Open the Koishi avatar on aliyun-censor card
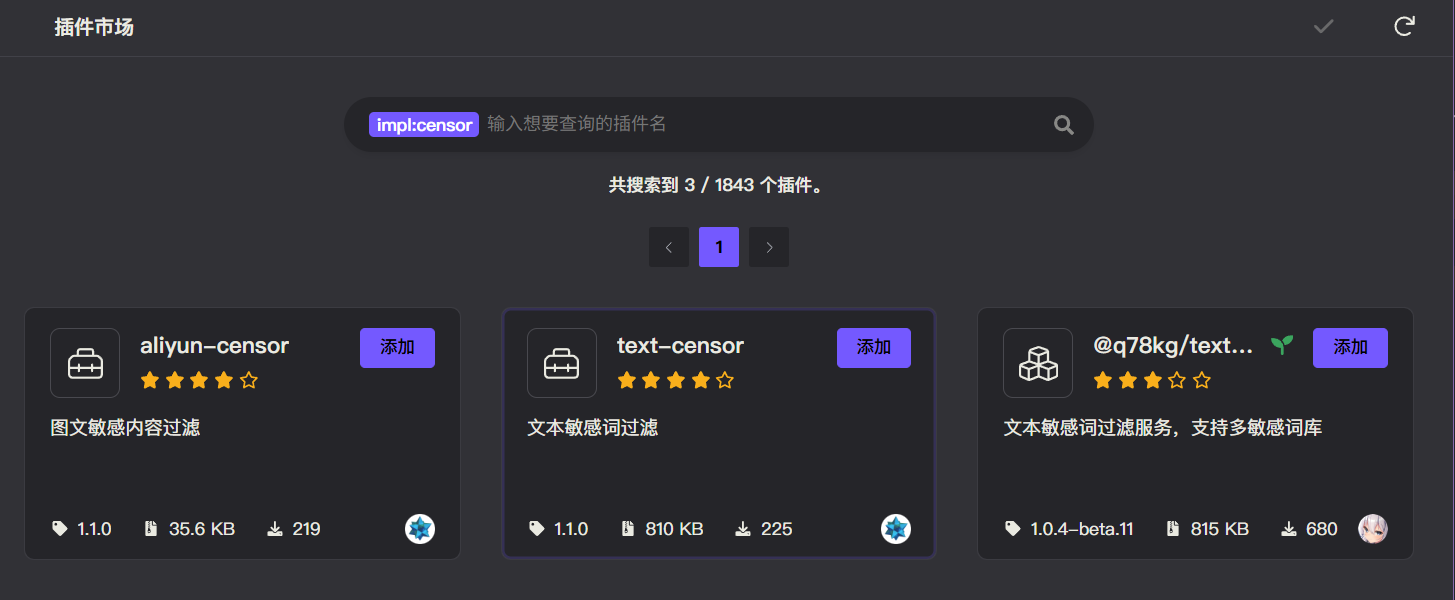The image size is (1455, 600). point(420,529)
